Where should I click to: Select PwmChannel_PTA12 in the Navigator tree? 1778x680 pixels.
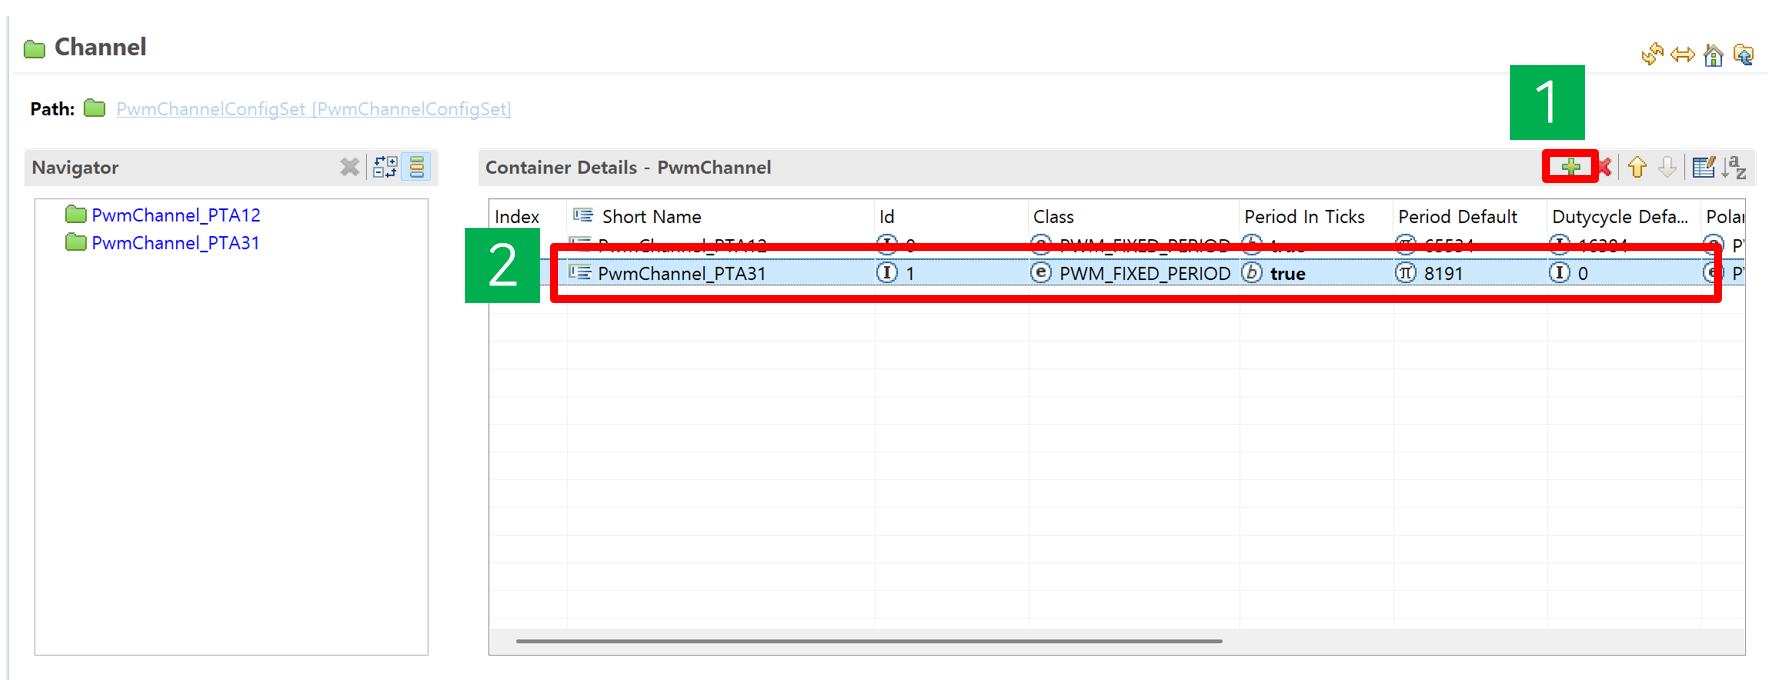pyautogui.click(x=175, y=215)
